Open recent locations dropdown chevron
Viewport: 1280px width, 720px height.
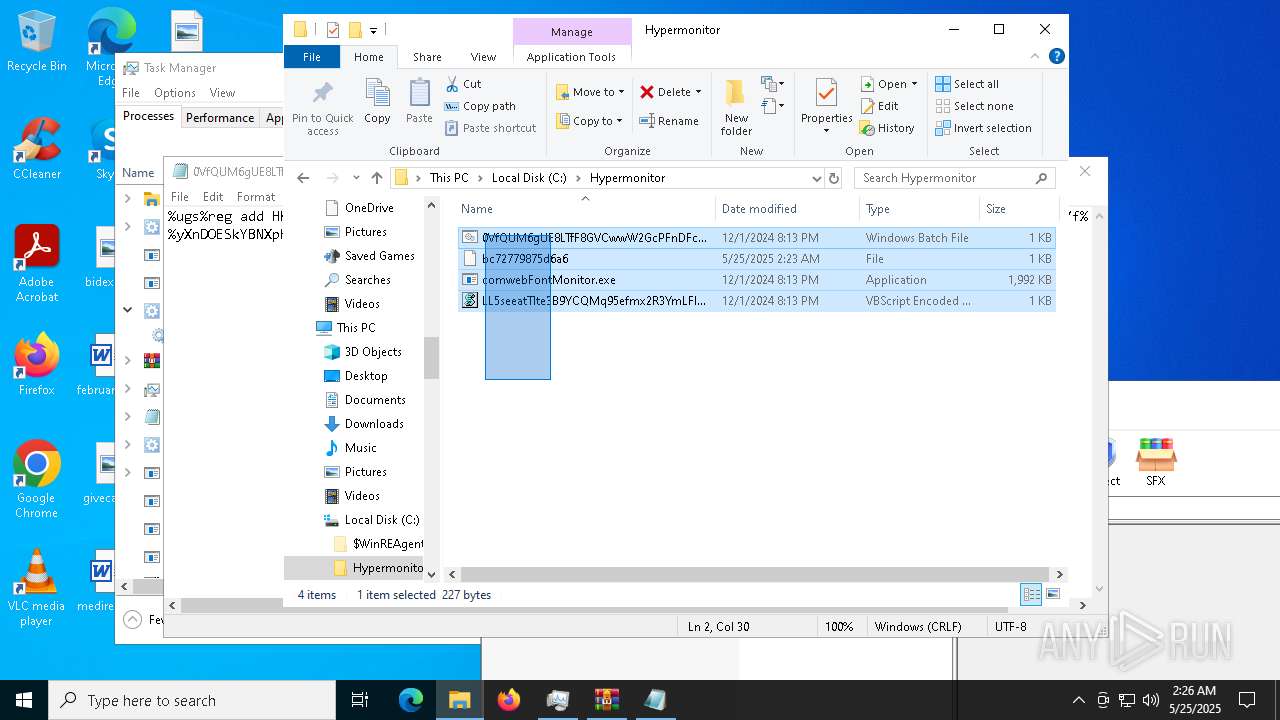coord(356,178)
